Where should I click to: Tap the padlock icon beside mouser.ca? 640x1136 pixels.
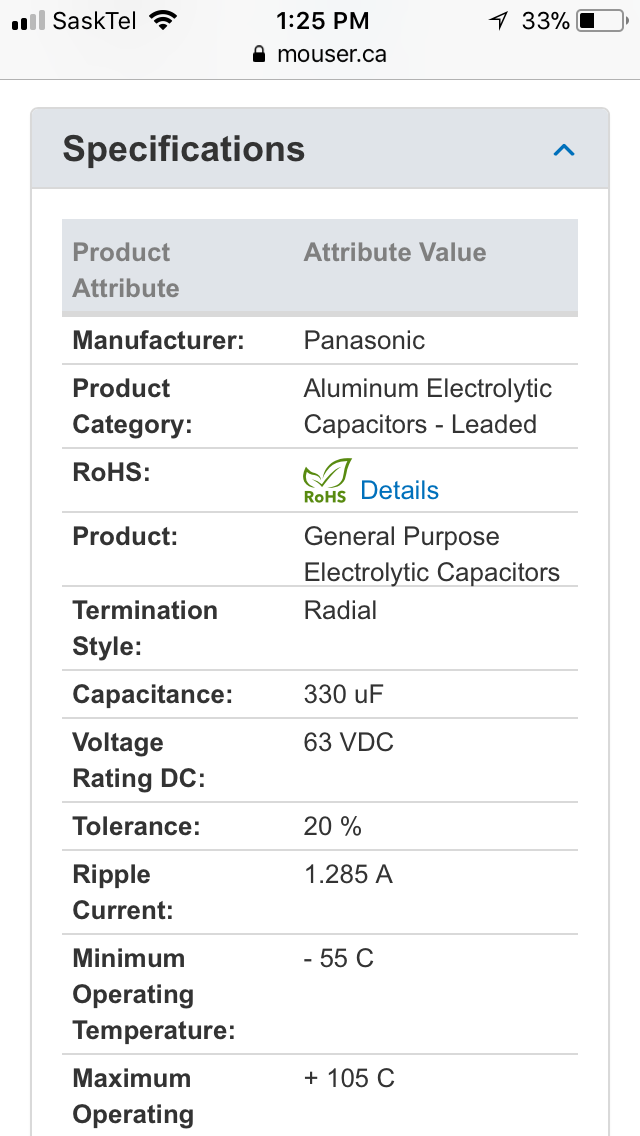(259, 54)
